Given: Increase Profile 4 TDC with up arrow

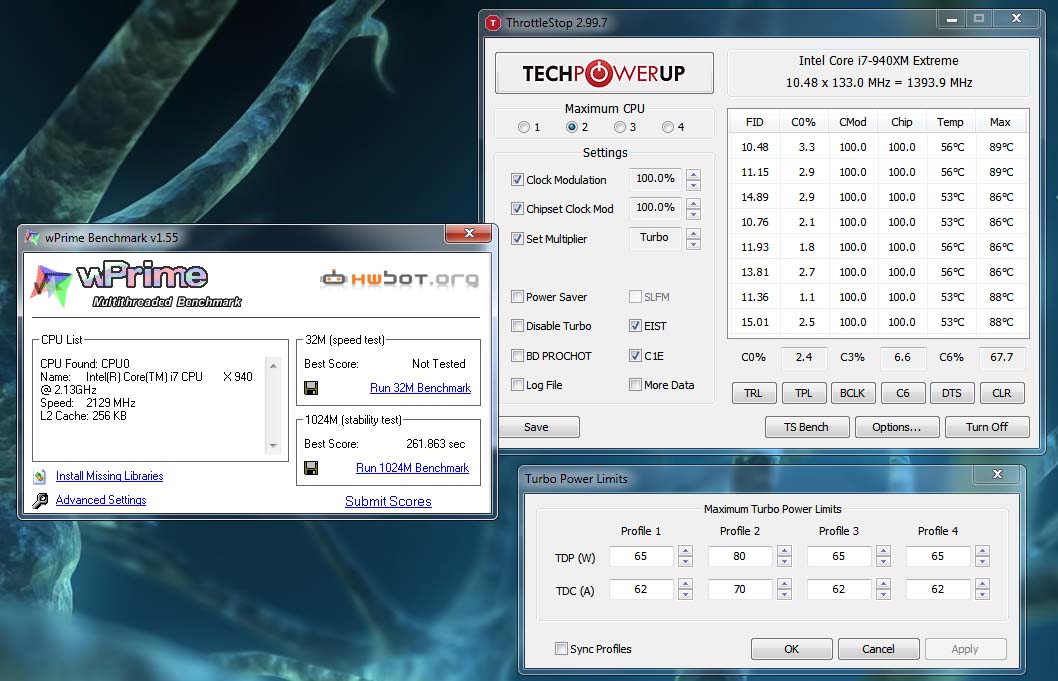Looking at the screenshot, I should (982, 584).
